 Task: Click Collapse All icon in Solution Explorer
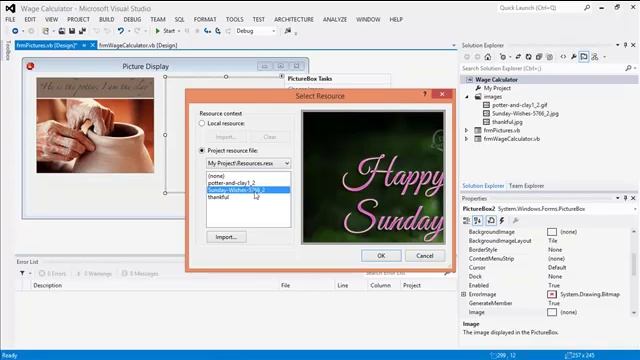539,57
